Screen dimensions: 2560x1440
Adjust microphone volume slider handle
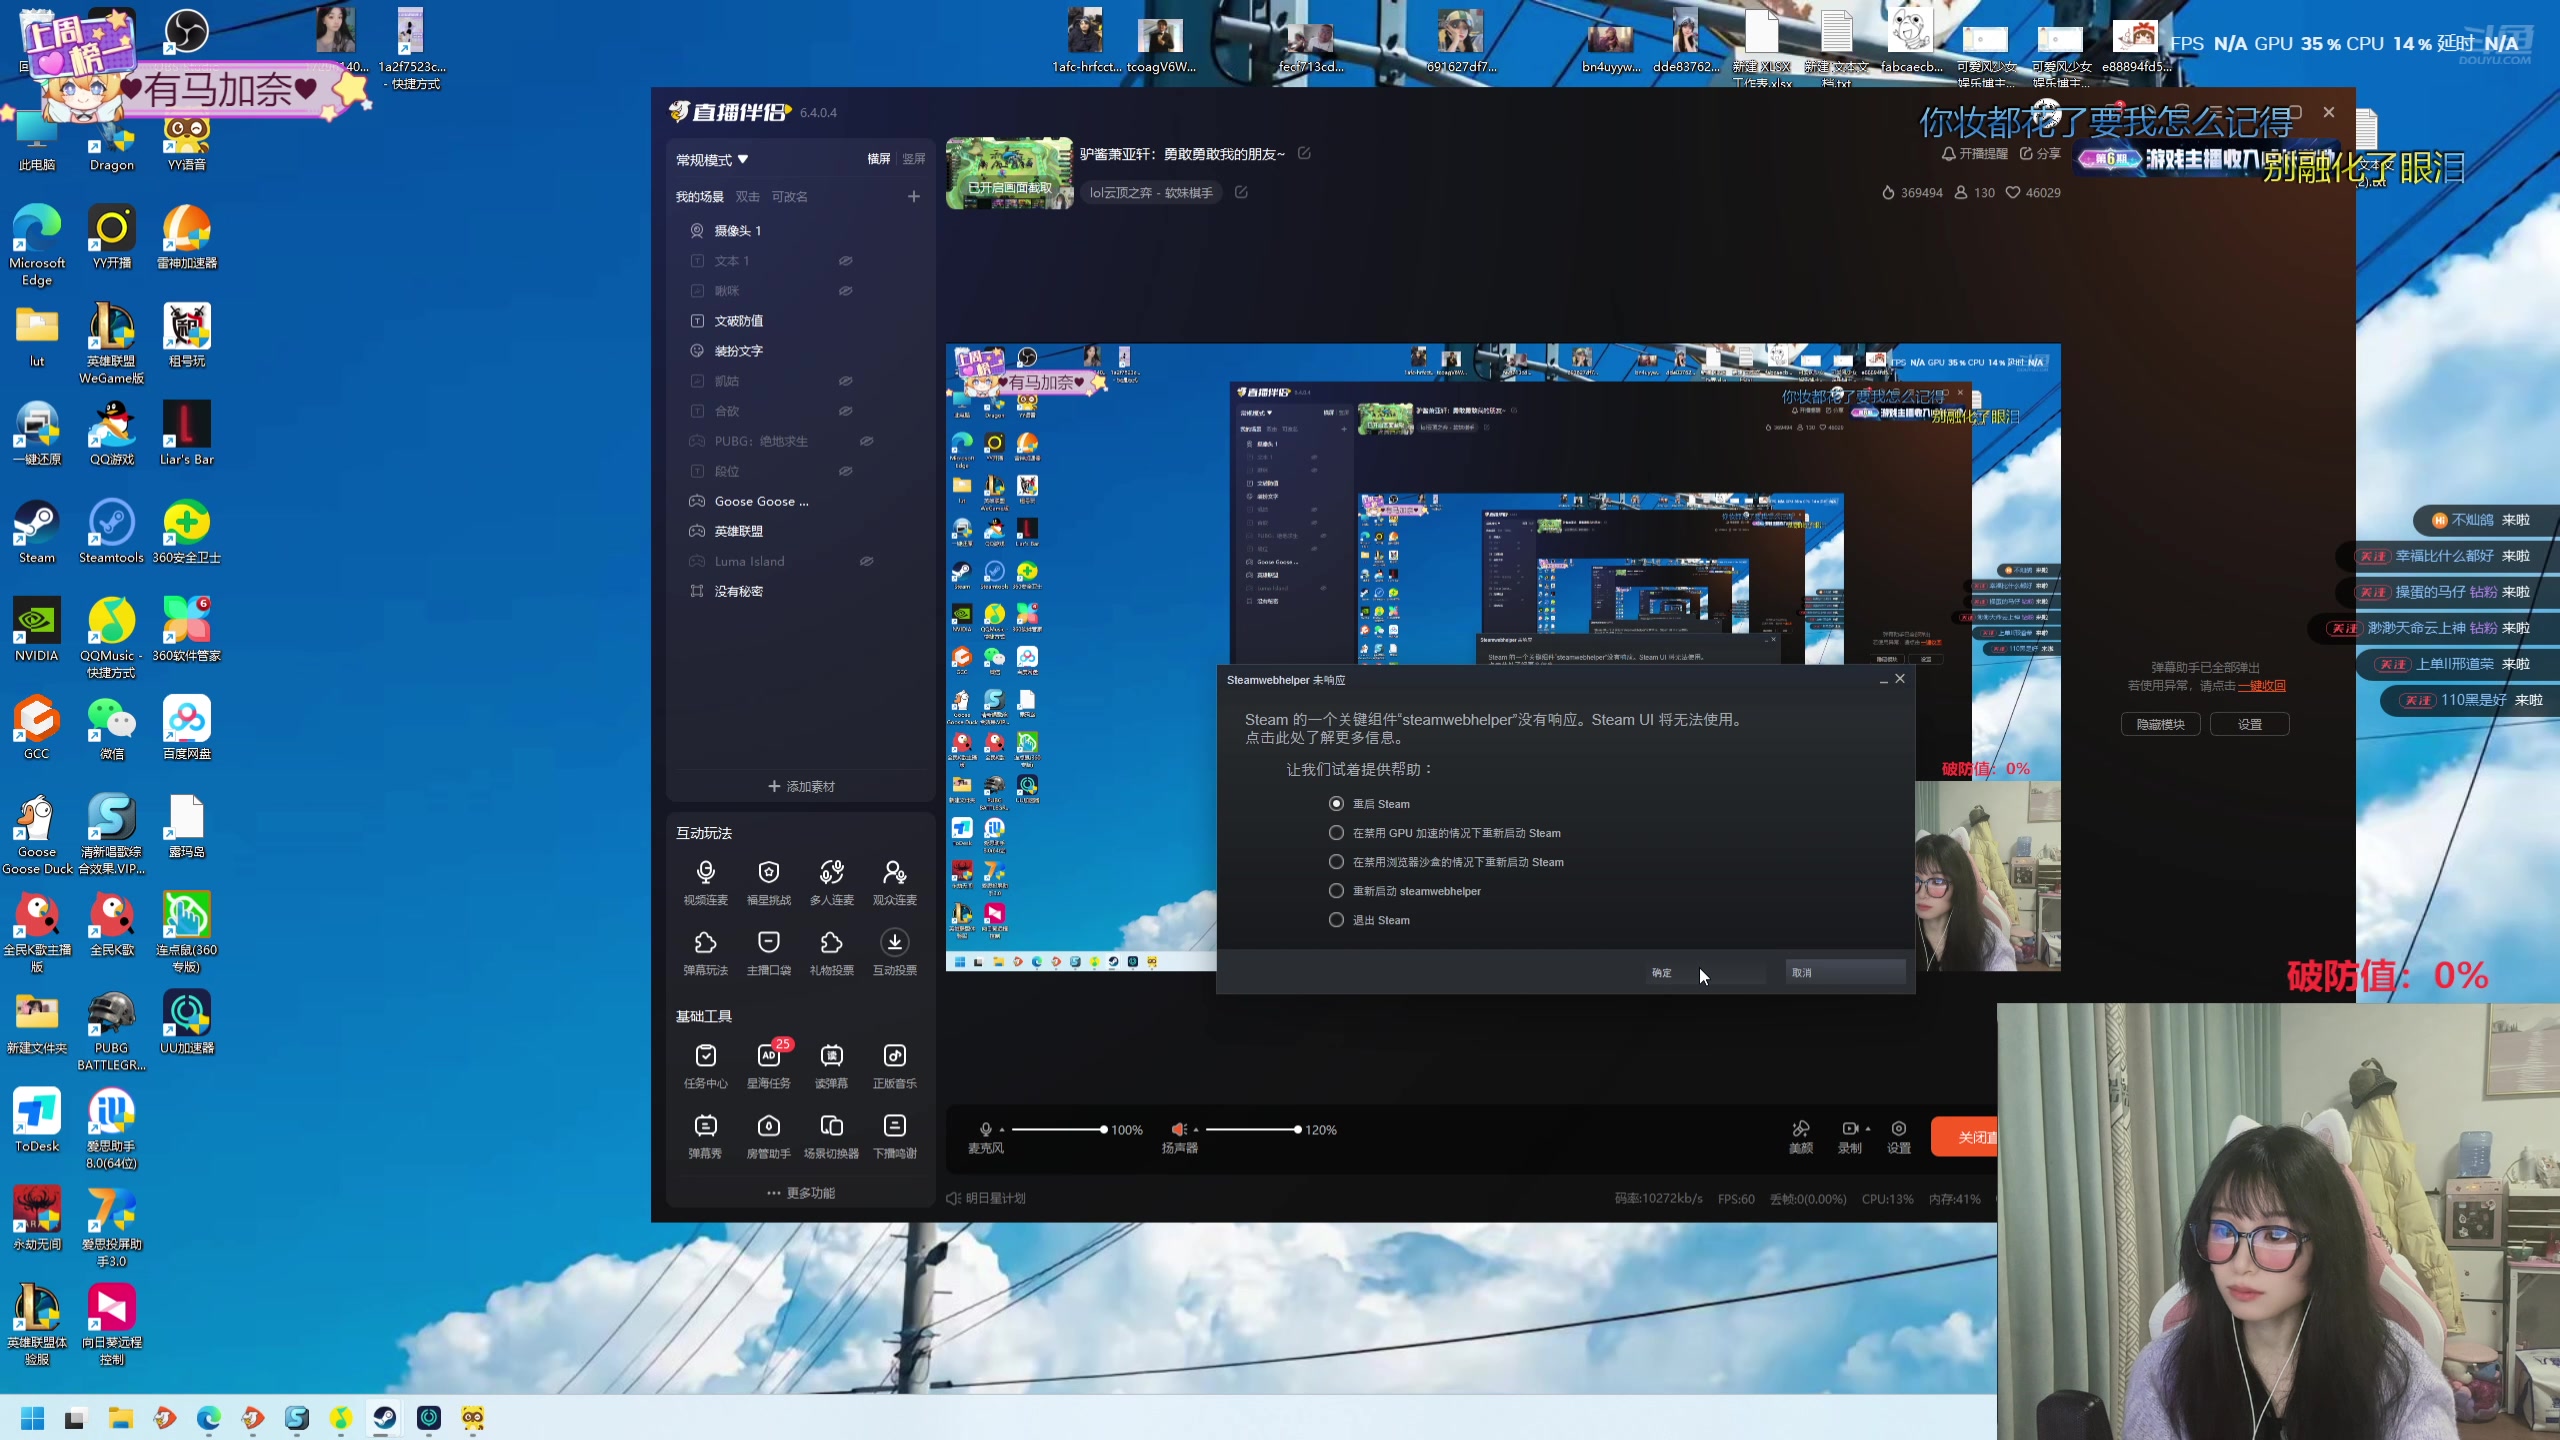point(1103,1129)
